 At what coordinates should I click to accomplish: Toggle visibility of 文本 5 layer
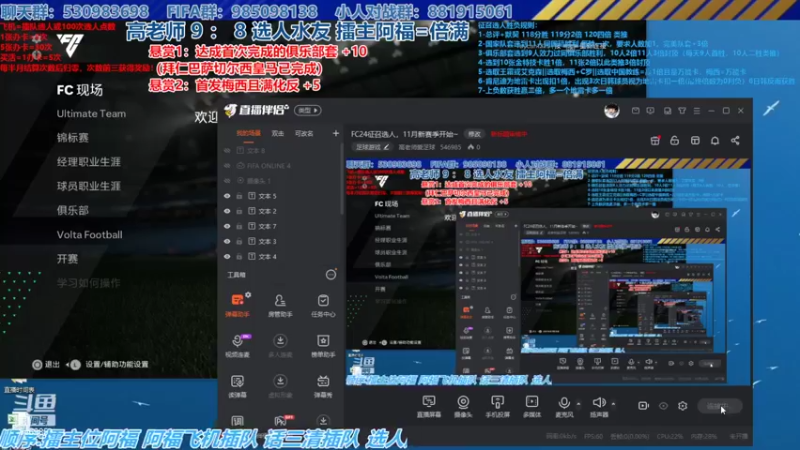point(227,196)
